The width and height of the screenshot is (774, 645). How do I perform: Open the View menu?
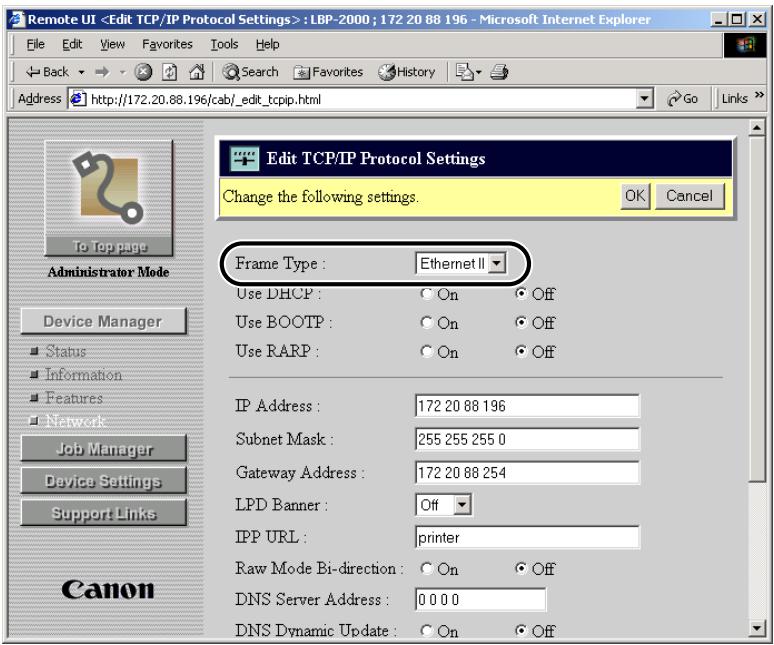(x=112, y=44)
